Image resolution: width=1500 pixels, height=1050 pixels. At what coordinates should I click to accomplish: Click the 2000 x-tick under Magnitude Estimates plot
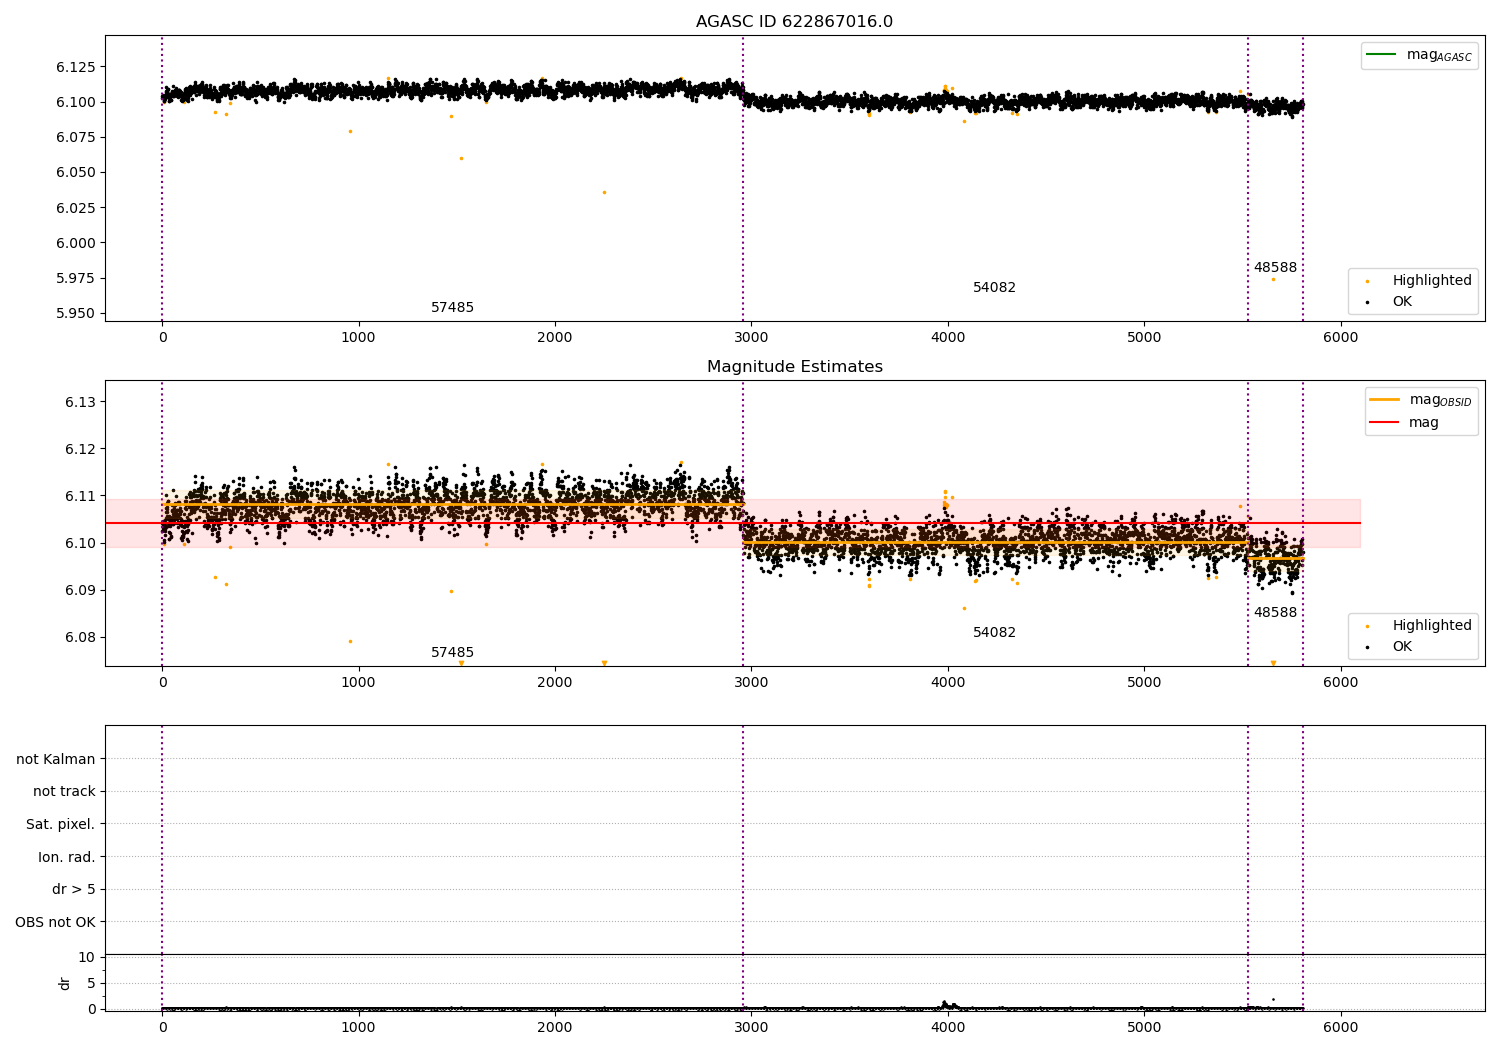555,682
